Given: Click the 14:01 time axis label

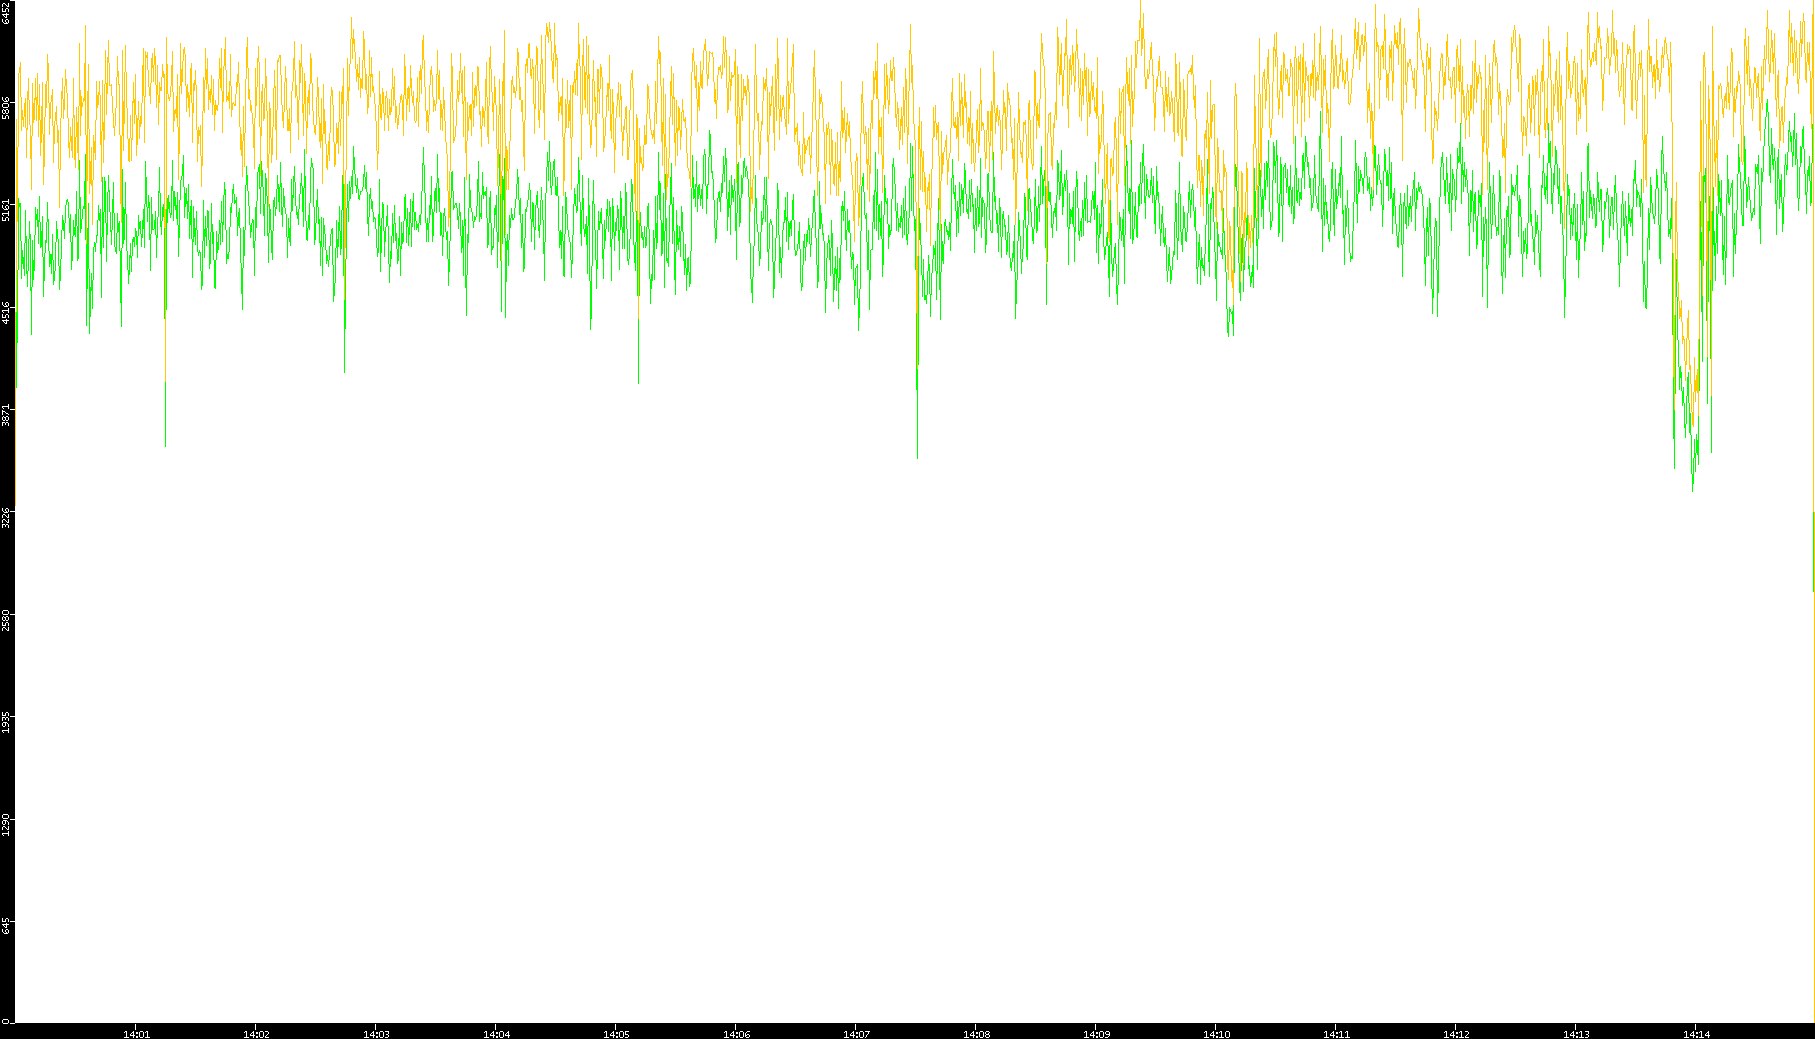Looking at the screenshot, I should click(136, 1034).
